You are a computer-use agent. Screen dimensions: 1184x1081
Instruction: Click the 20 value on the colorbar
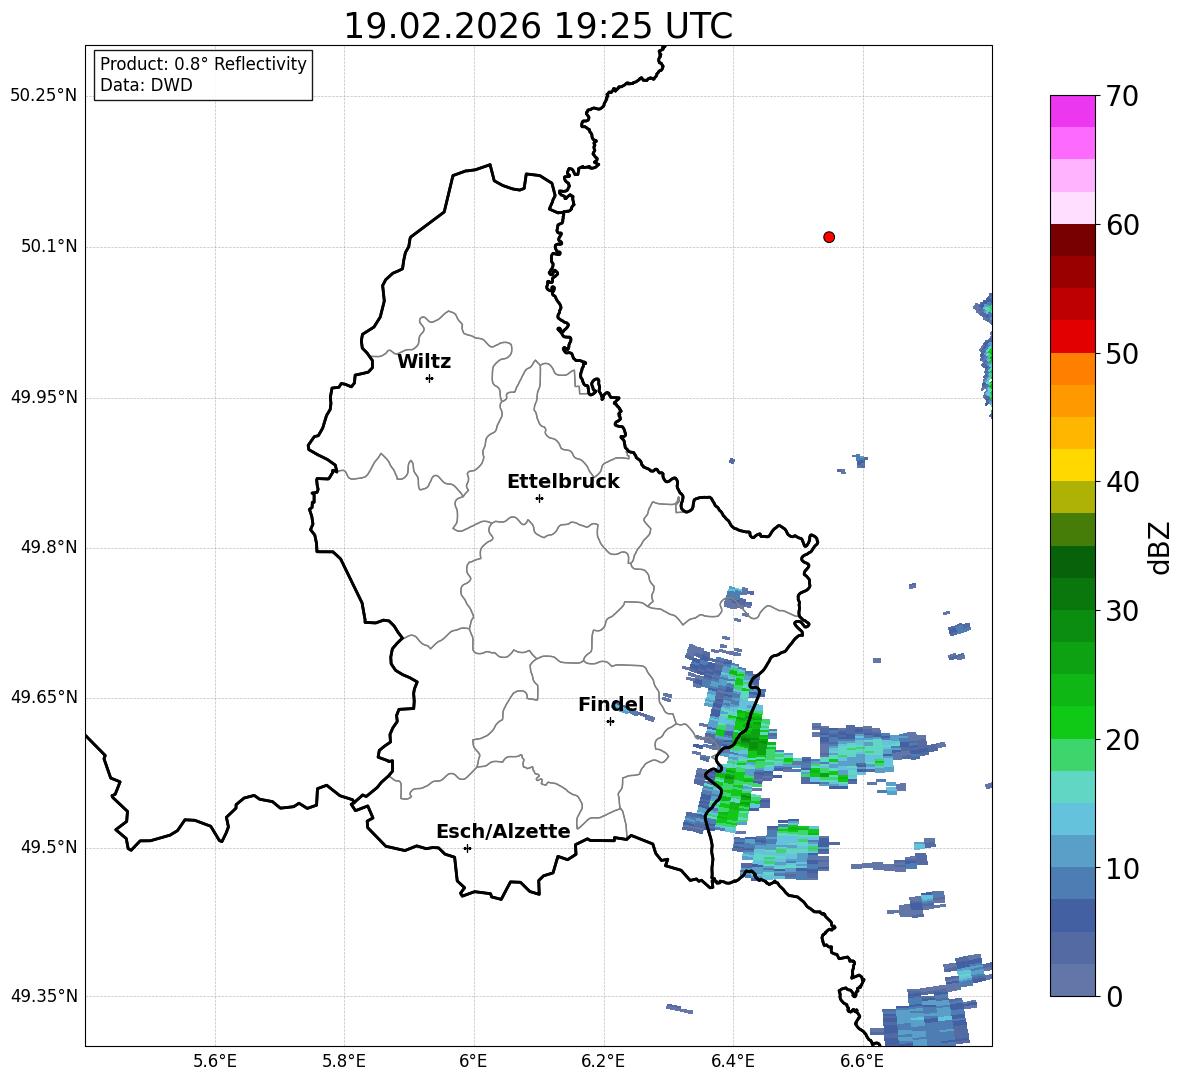coord(1122,739)
